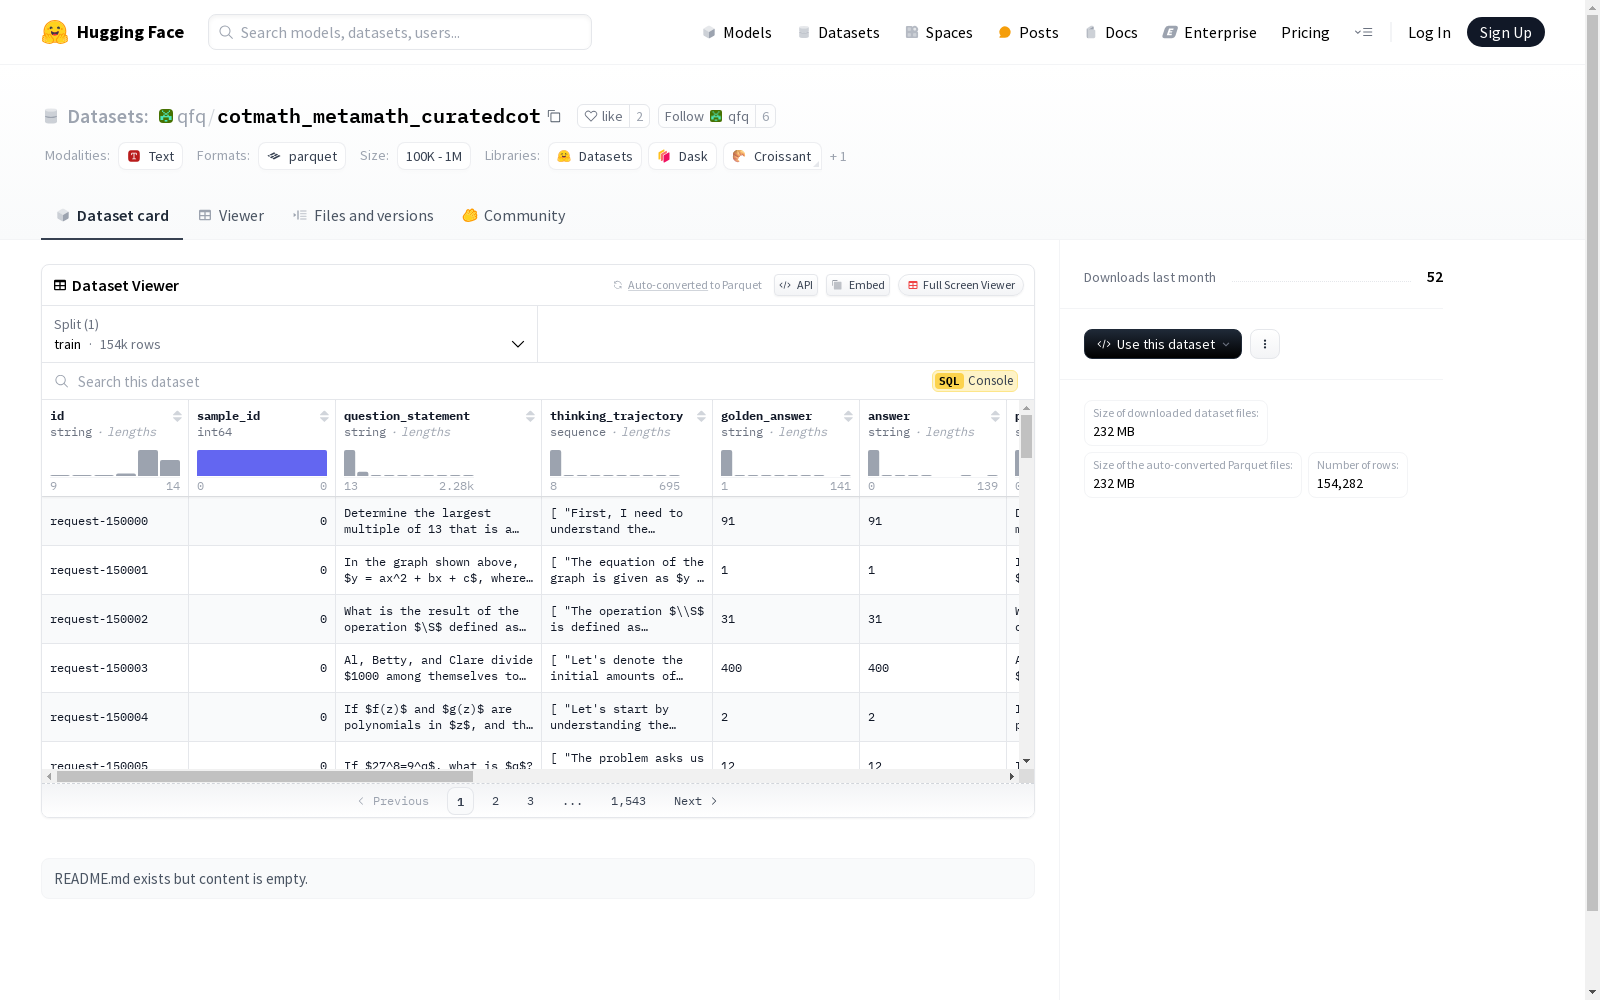Image resolution: width=1600 pixels, height=1000 pixels.
Task: Open Enterprise in the top navigation
Action: coord(1210,32)
